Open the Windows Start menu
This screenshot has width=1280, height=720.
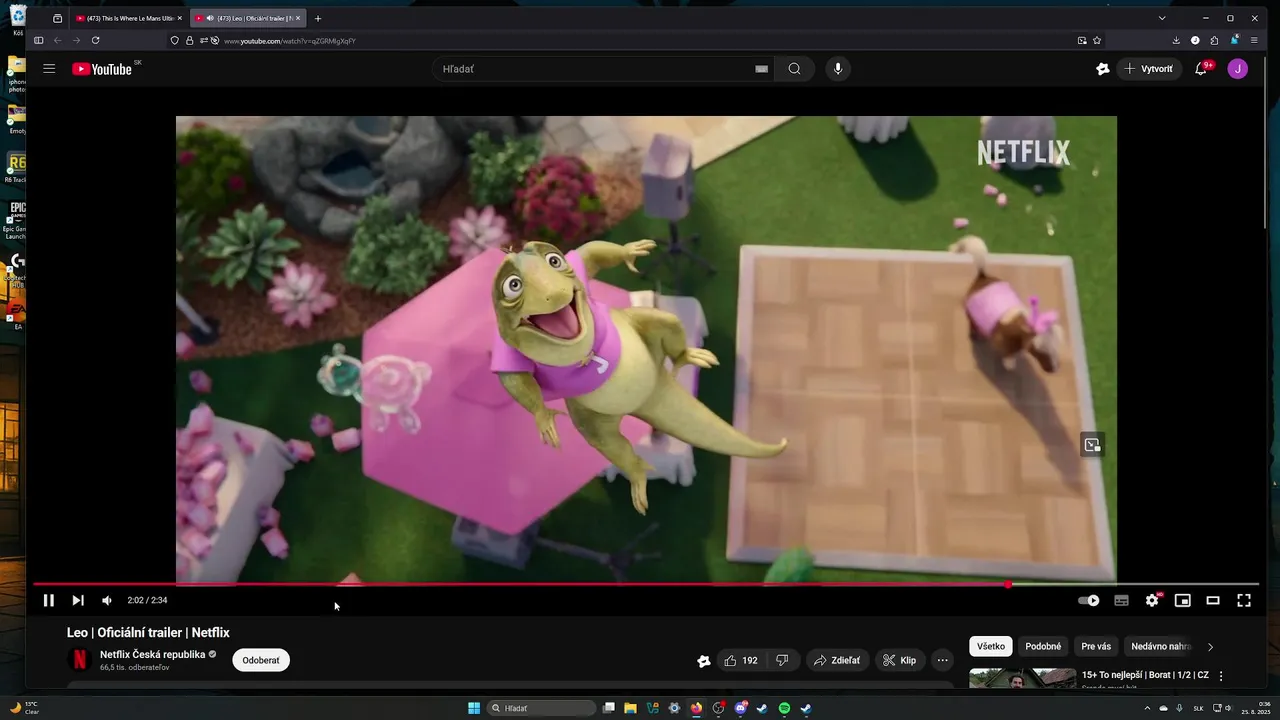(x=474, y=708)
